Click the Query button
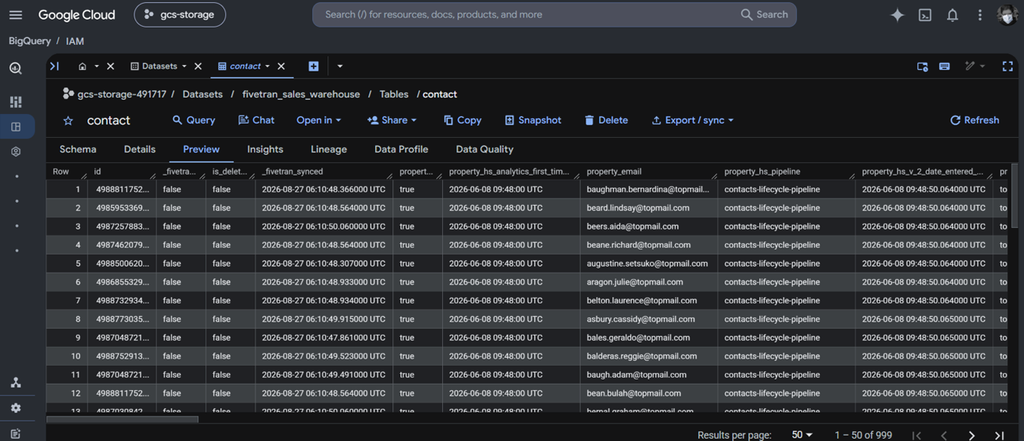Image resolution: width=1024 pixels, height=441 pixels. [x=193, y=120]
